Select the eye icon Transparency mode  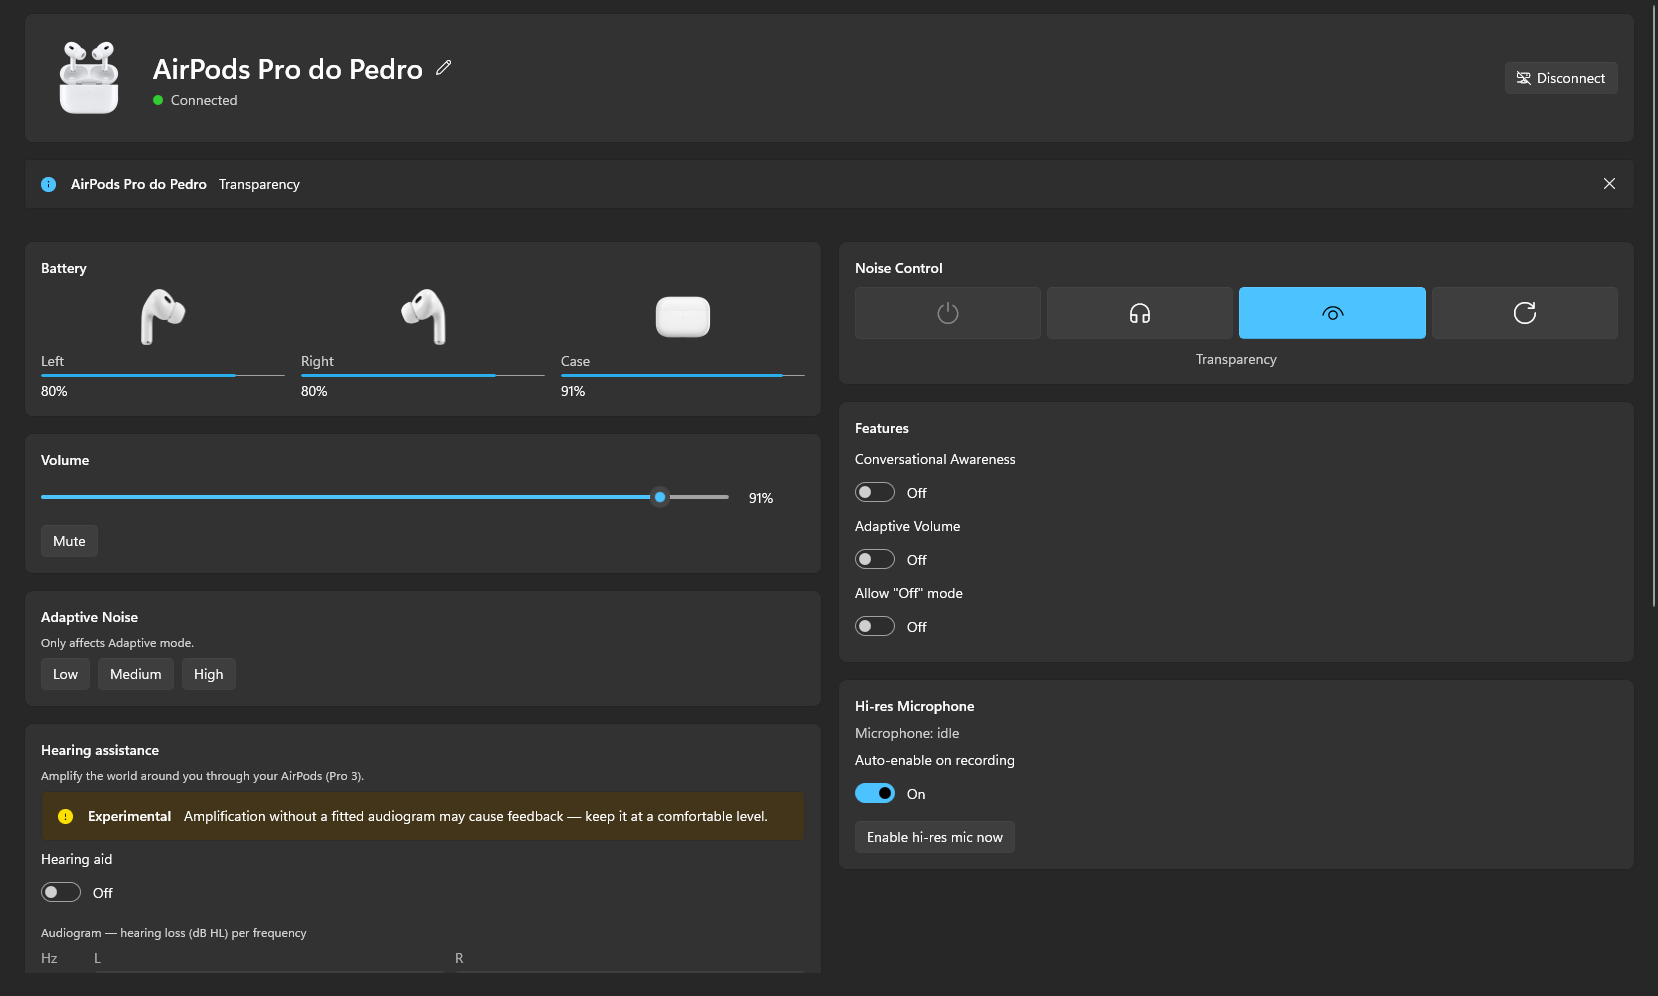pos(1332,313)
